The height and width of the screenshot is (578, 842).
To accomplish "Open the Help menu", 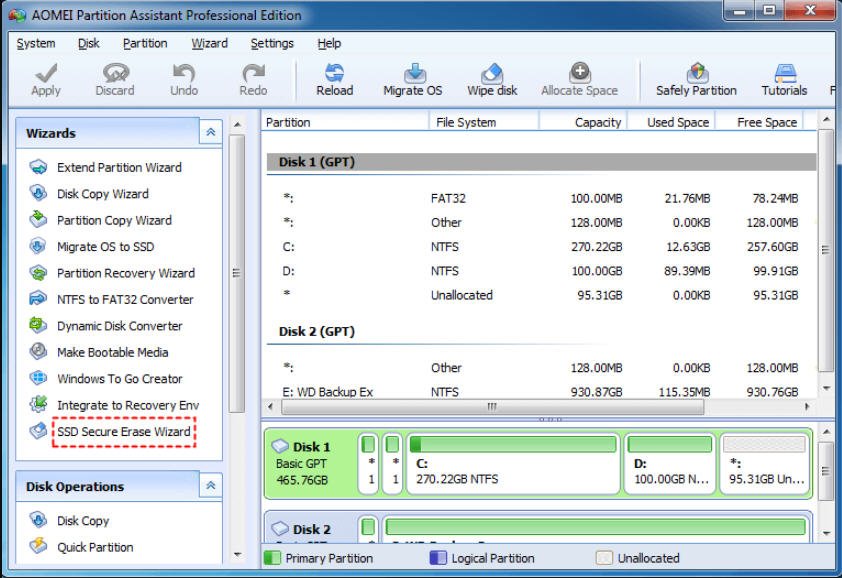I will point(329,44).
